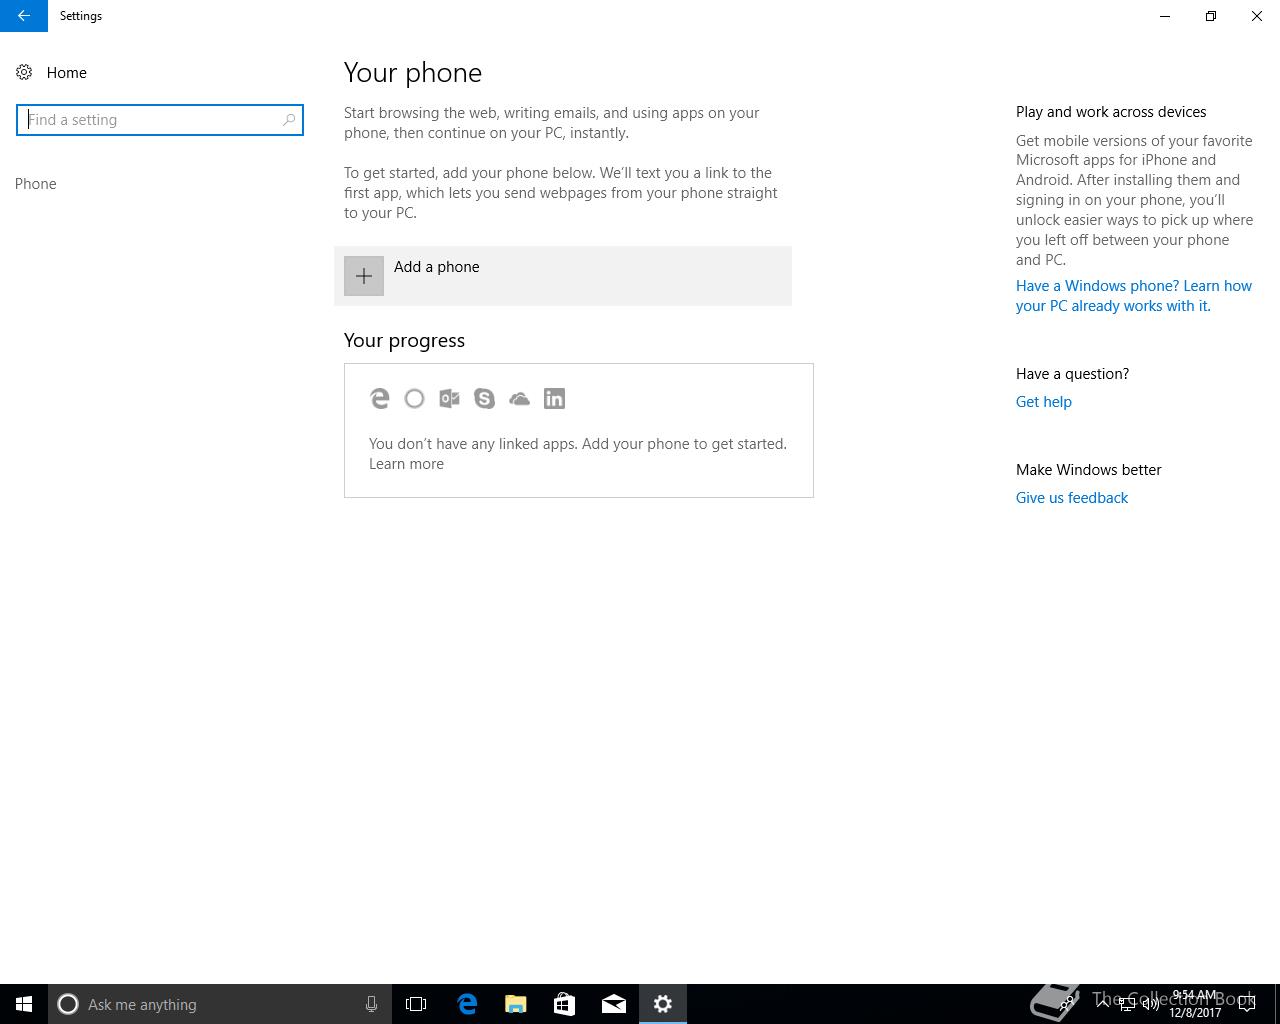The image size is (1280, 1024).
Task: Click the Your progress heading
Action: click(404, 341)
